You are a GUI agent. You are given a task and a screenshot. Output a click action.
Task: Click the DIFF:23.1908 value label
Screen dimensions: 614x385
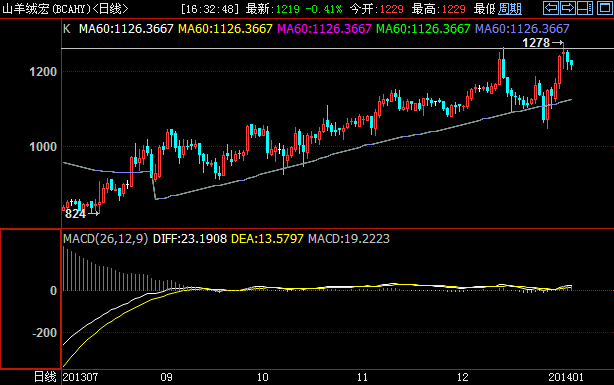pos(190,239)
